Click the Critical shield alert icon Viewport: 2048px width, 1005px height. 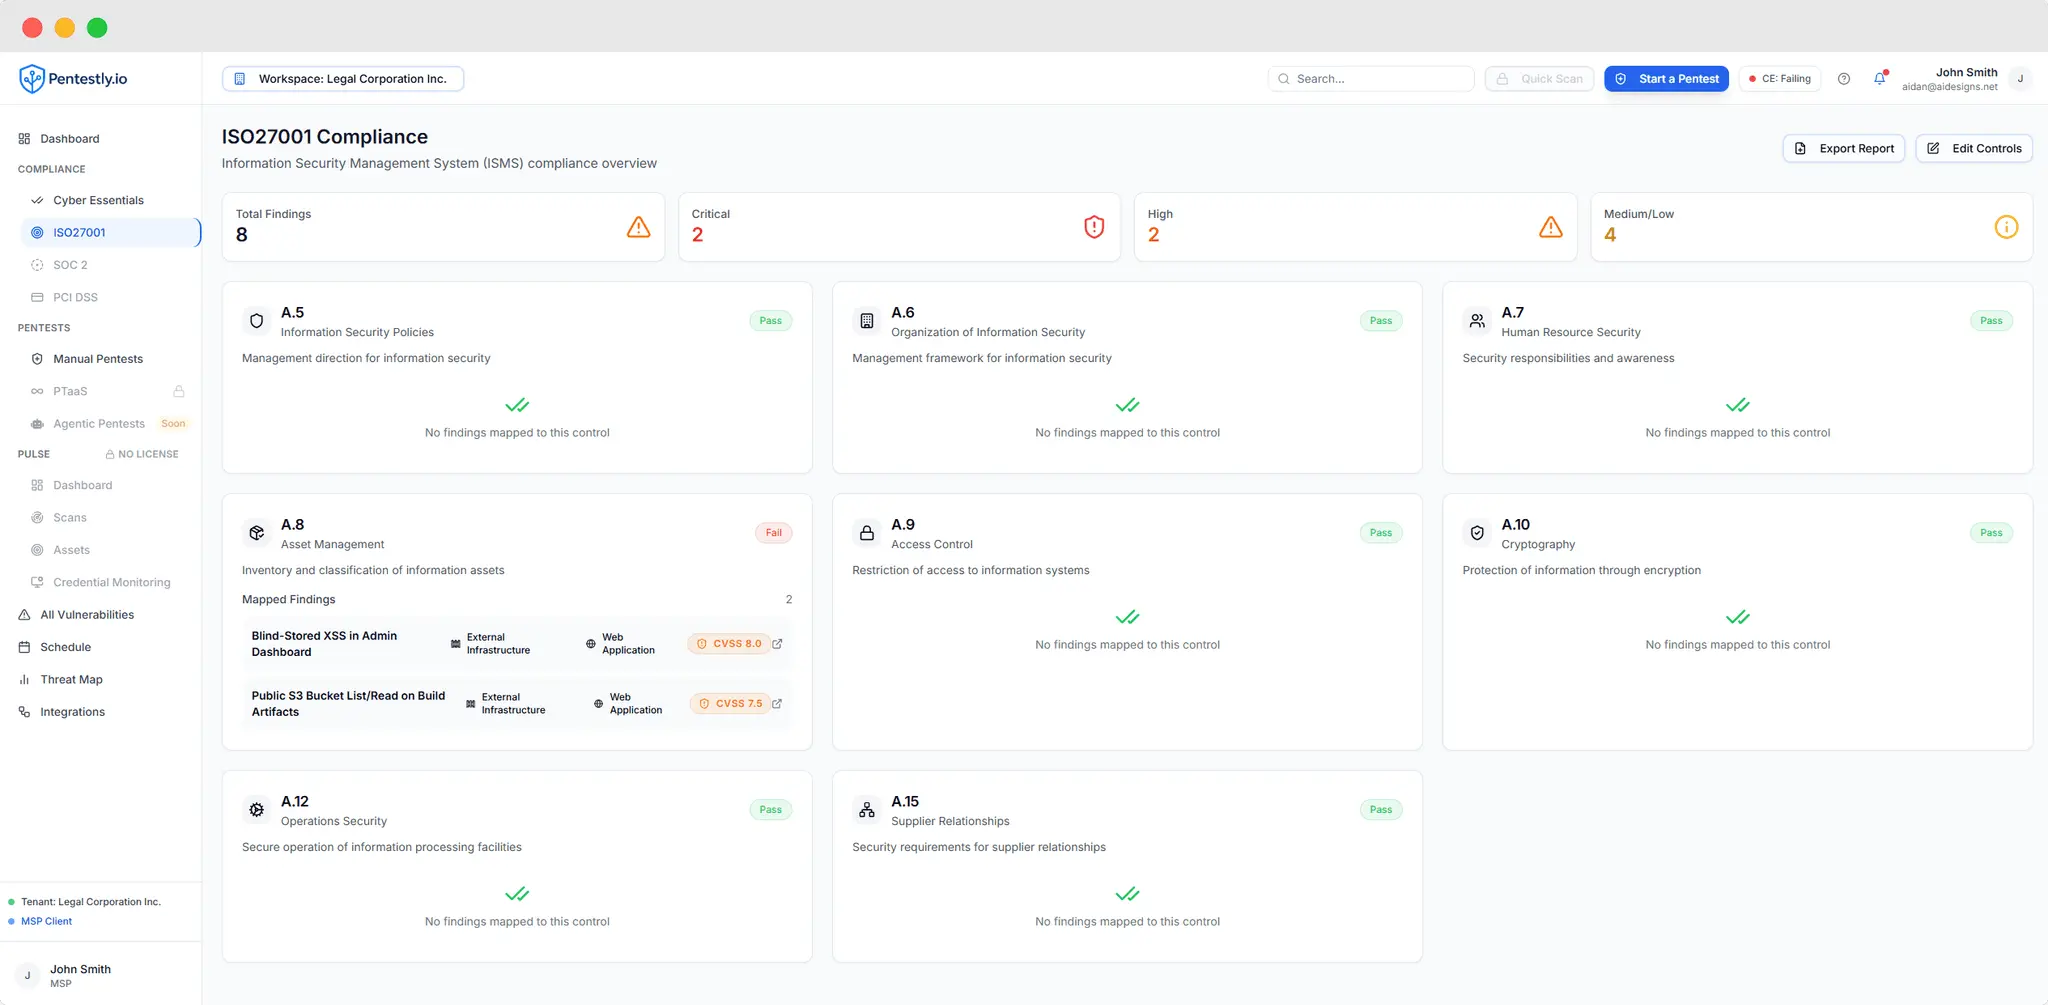(1095, 227)
